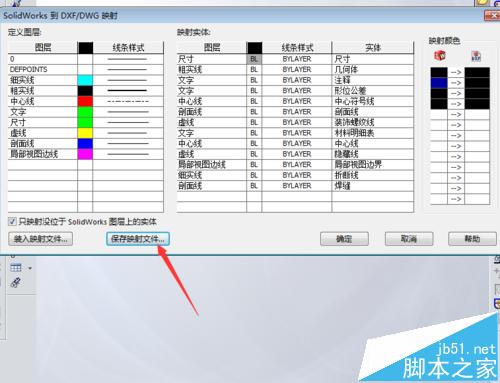Click the SolidWorks color icon above mapped colors
The image size is (500, 383).
click(440, 56)
